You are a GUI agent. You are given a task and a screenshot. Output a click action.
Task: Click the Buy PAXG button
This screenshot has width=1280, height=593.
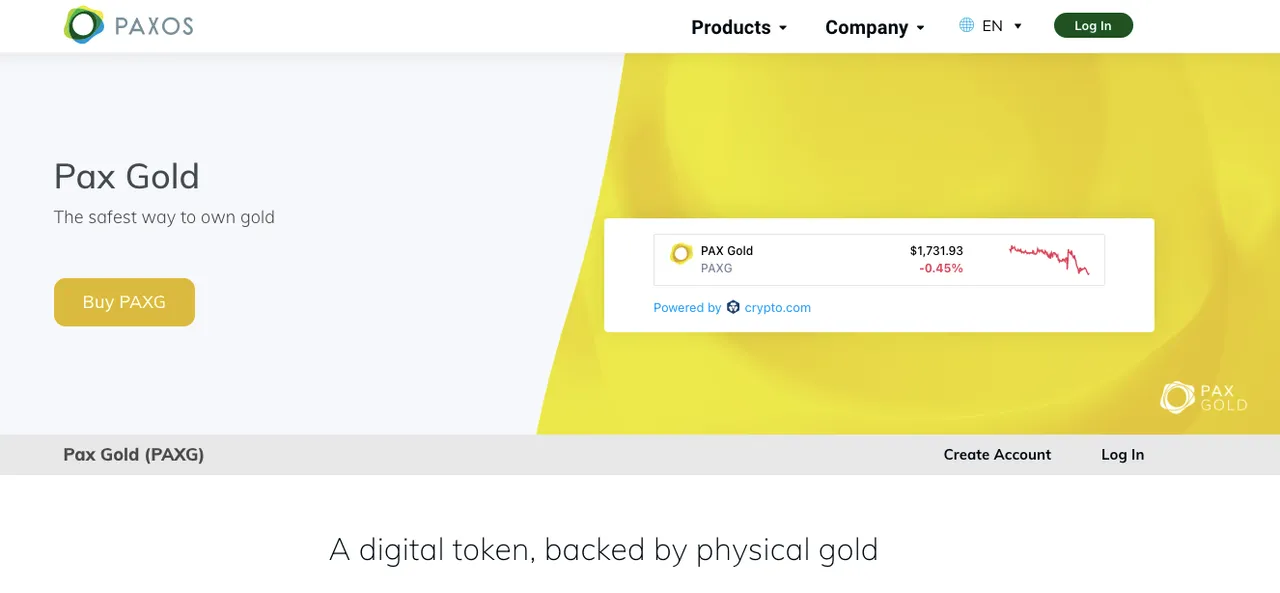click(x=124, y=302)
